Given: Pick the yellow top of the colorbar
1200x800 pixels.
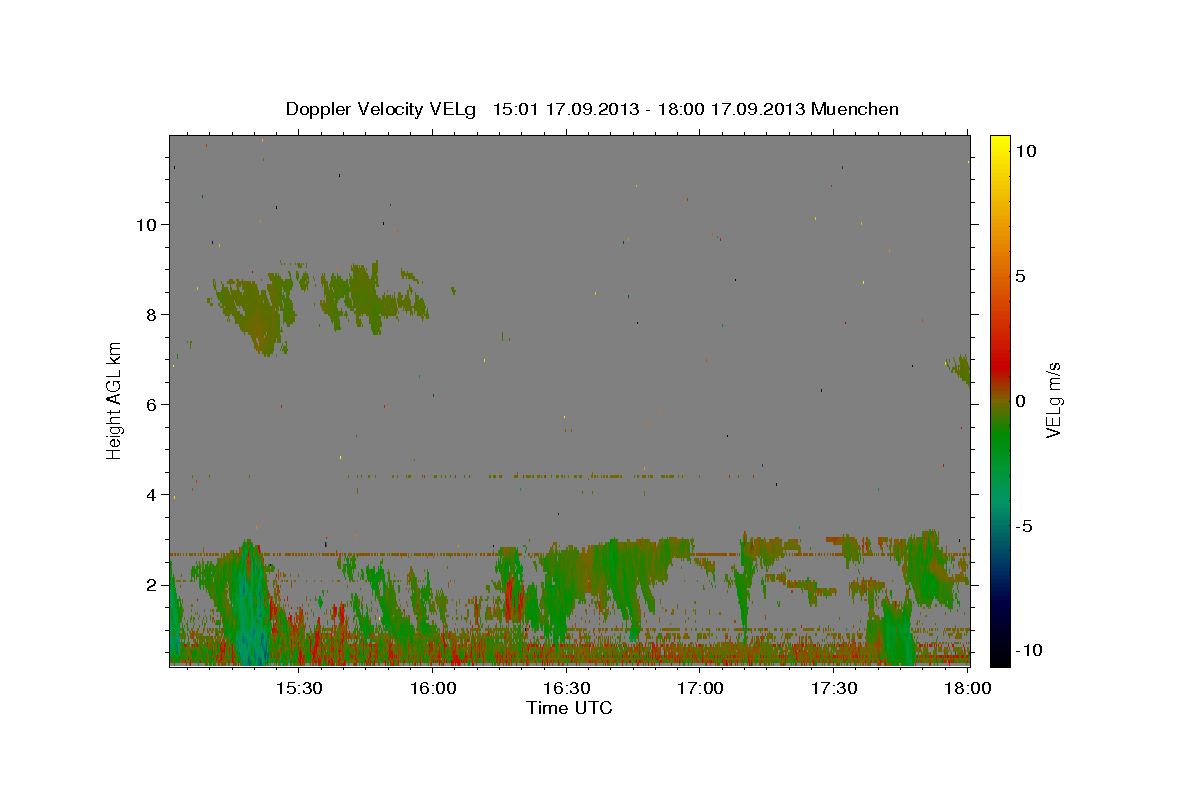Looking at the screenshot, I should 999,145.
